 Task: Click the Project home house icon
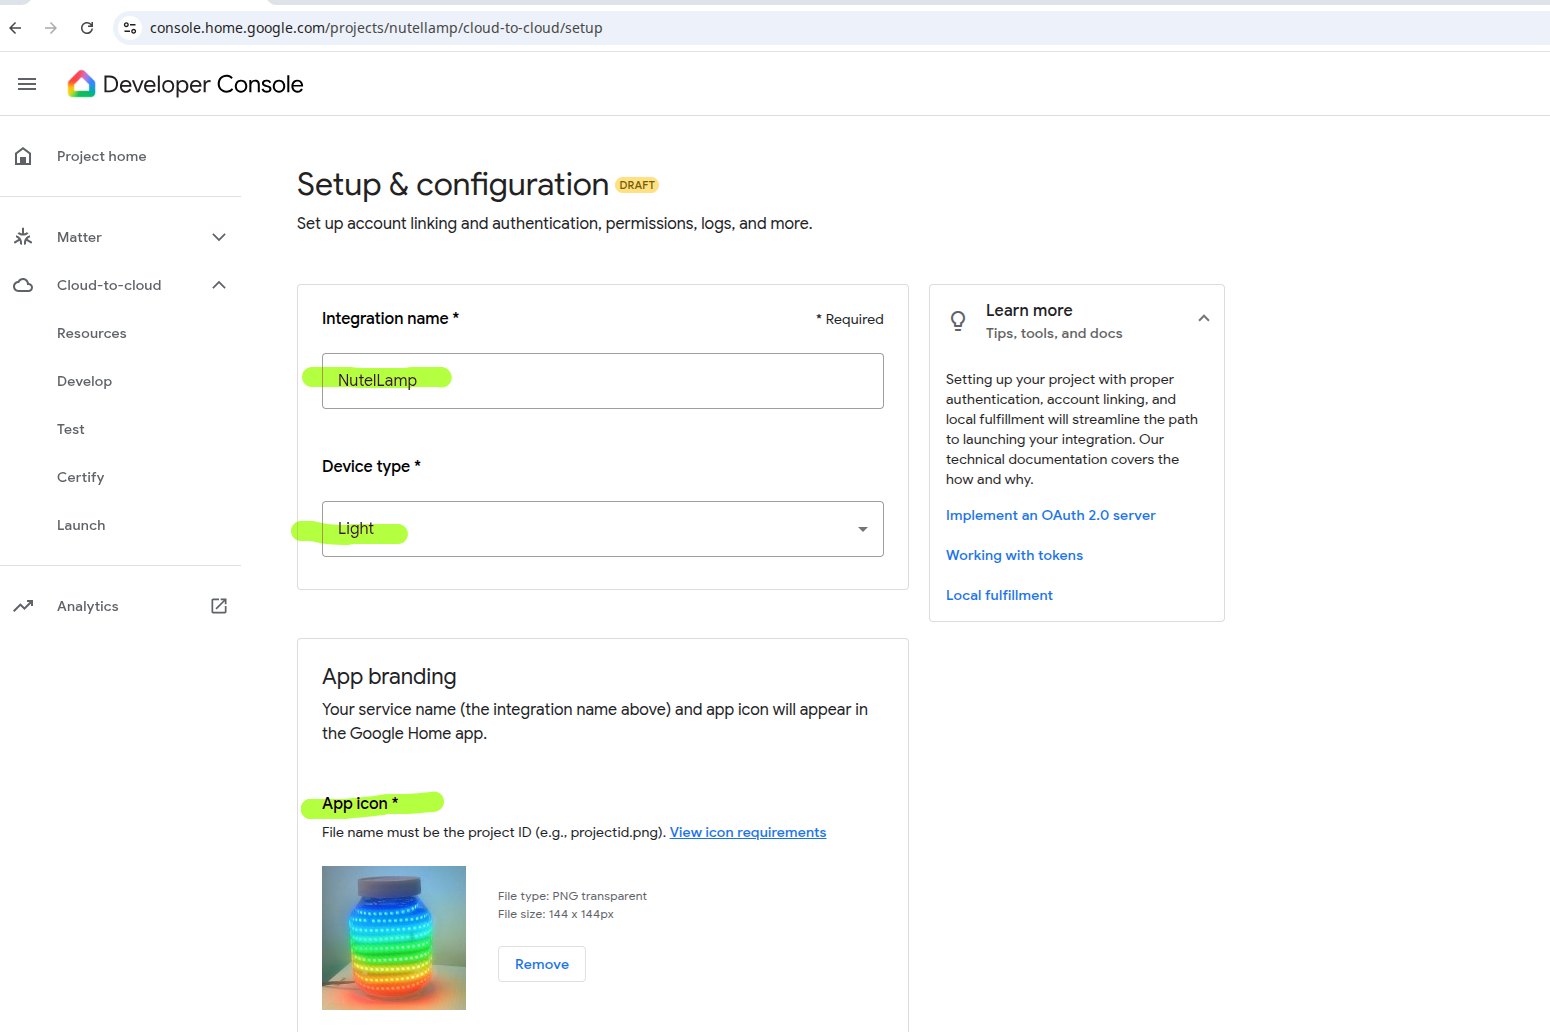[23, 156]
